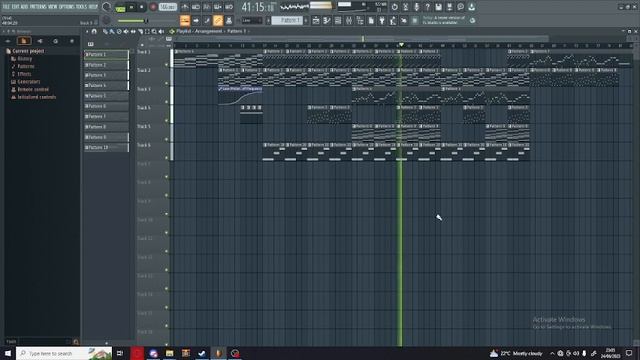Image resolution: width=640 pixels, height=360 pixels.
Task: Mute Track 1 via green dot
Action: pyautogui.click(x=166, y=64)
